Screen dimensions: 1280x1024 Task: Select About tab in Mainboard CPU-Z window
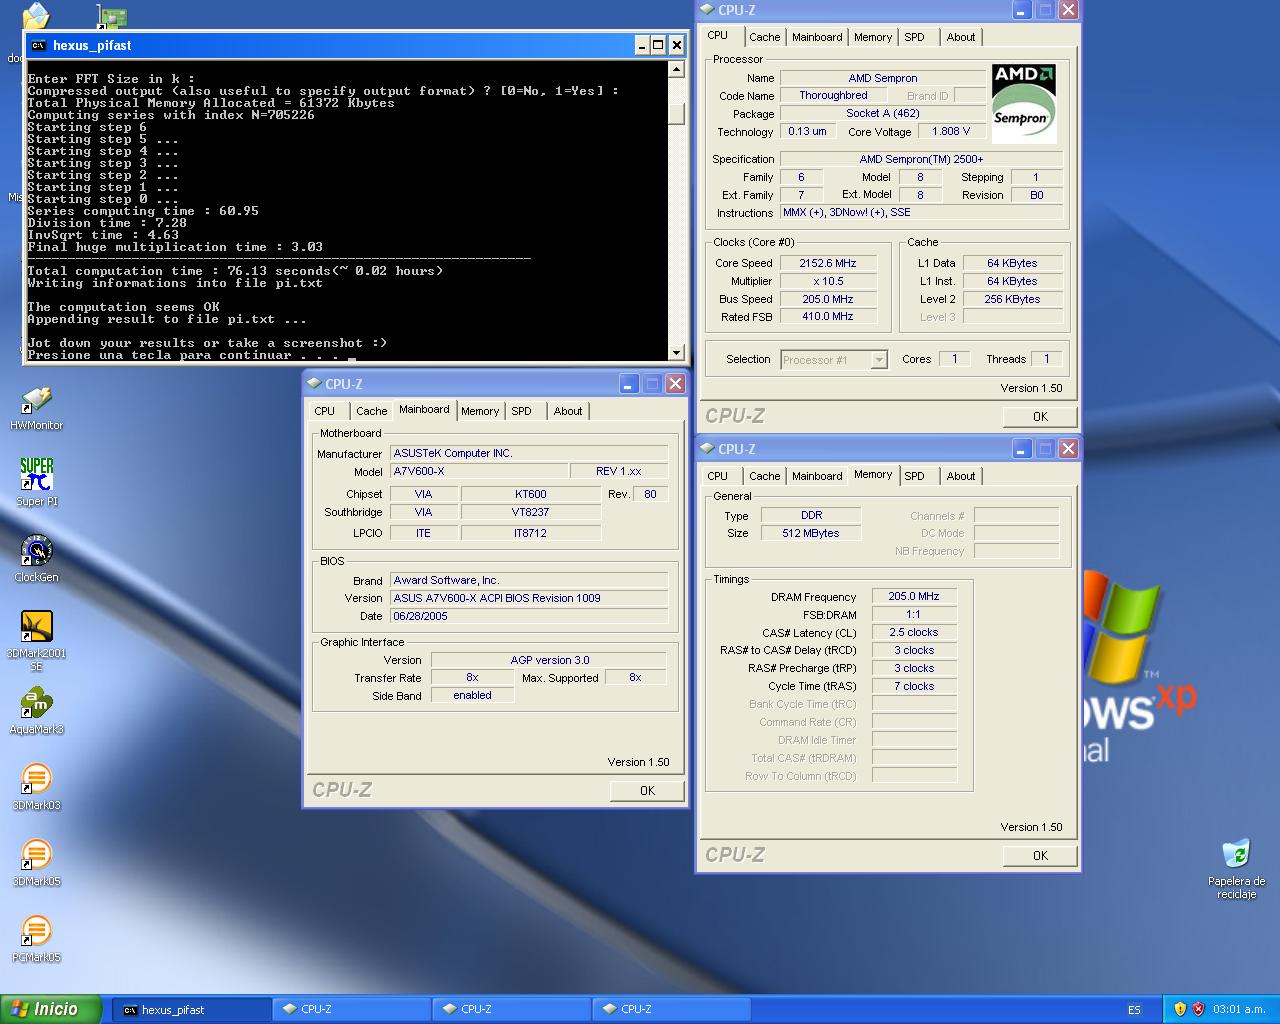coord(568,411)
